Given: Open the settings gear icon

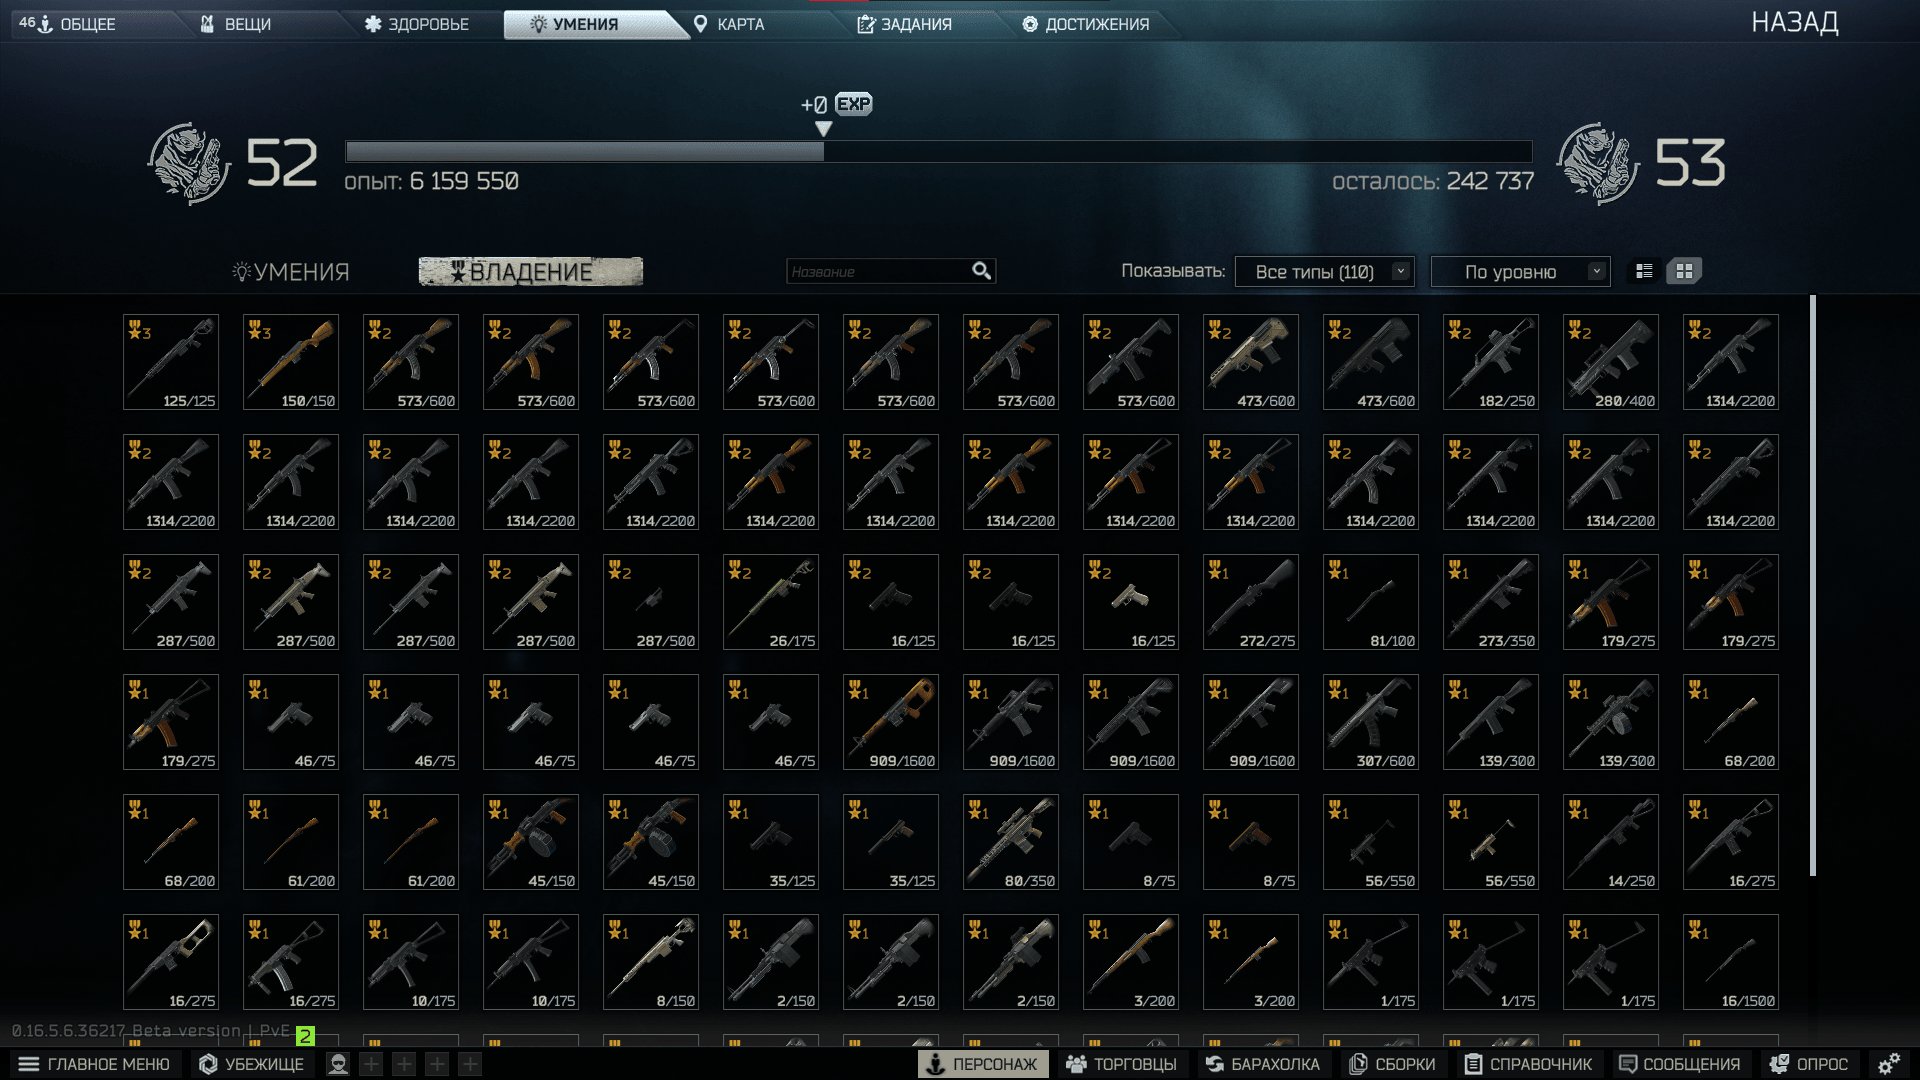Looking at the screenshot, I should 1888,1064.
